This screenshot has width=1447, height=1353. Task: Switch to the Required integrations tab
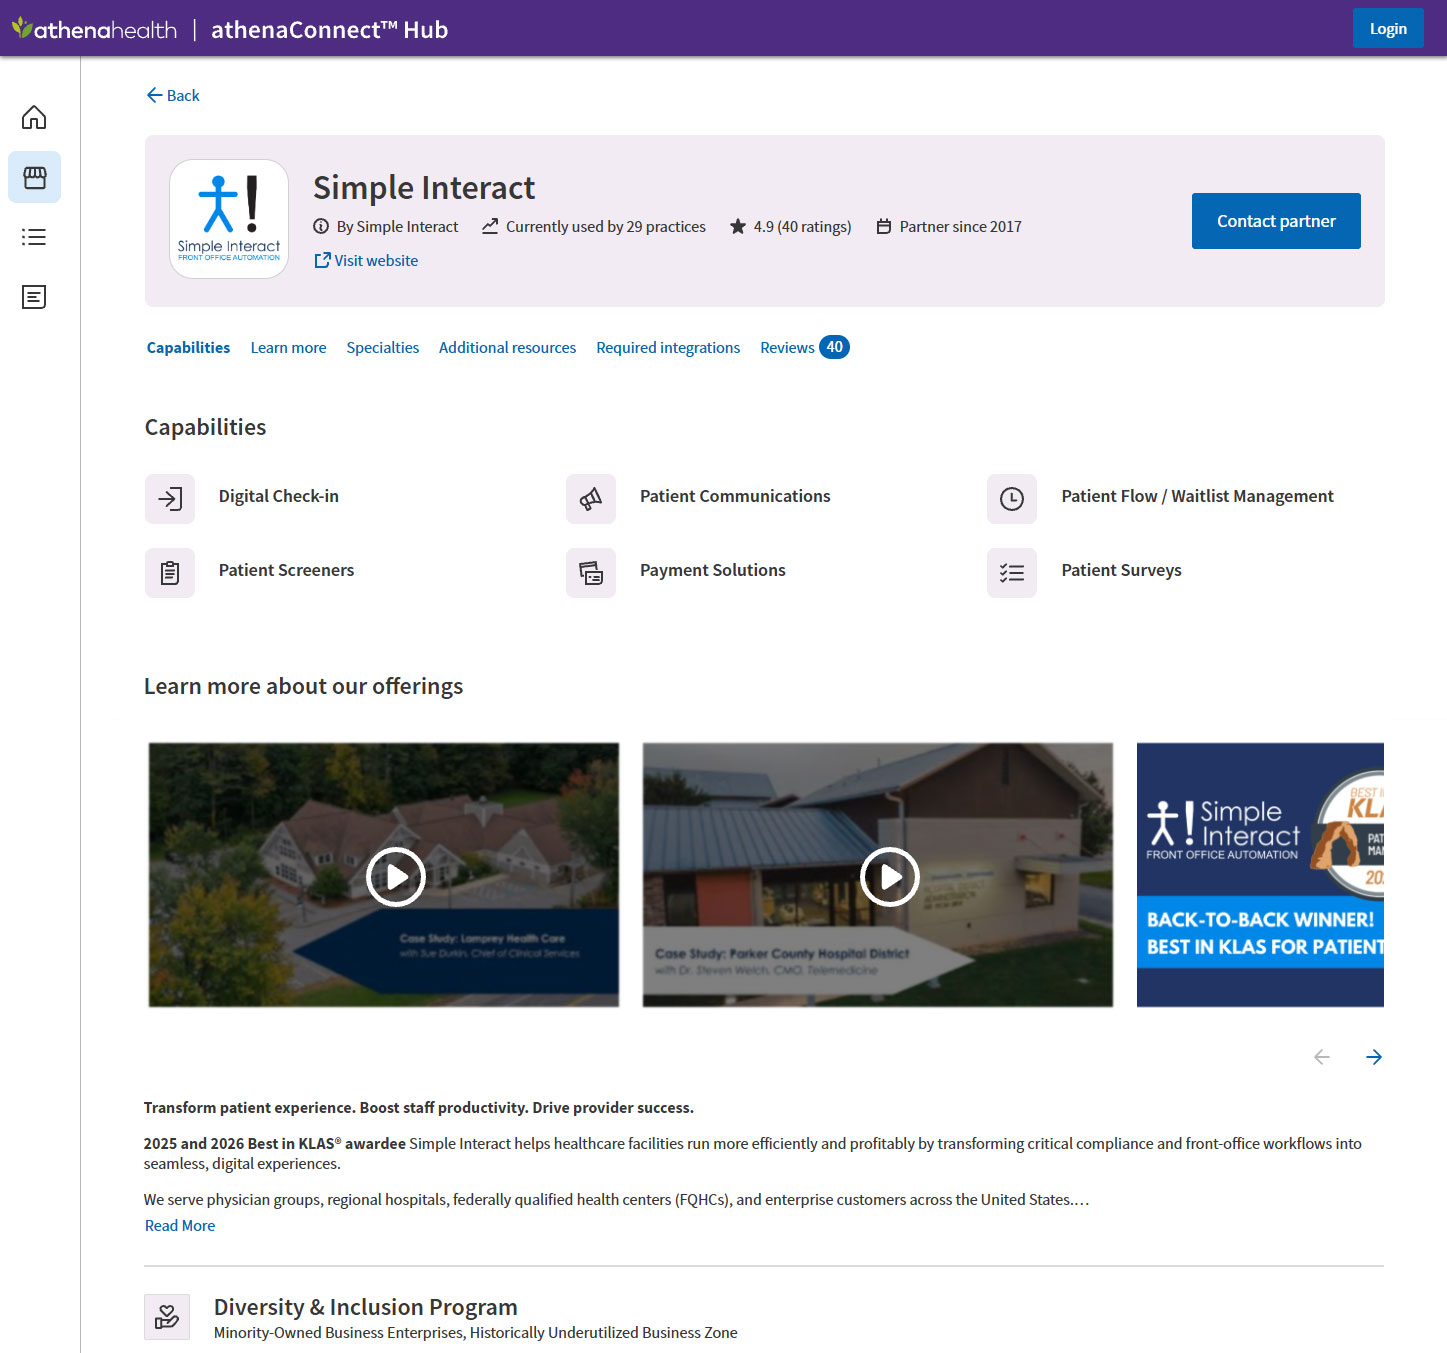click(668, 347)
